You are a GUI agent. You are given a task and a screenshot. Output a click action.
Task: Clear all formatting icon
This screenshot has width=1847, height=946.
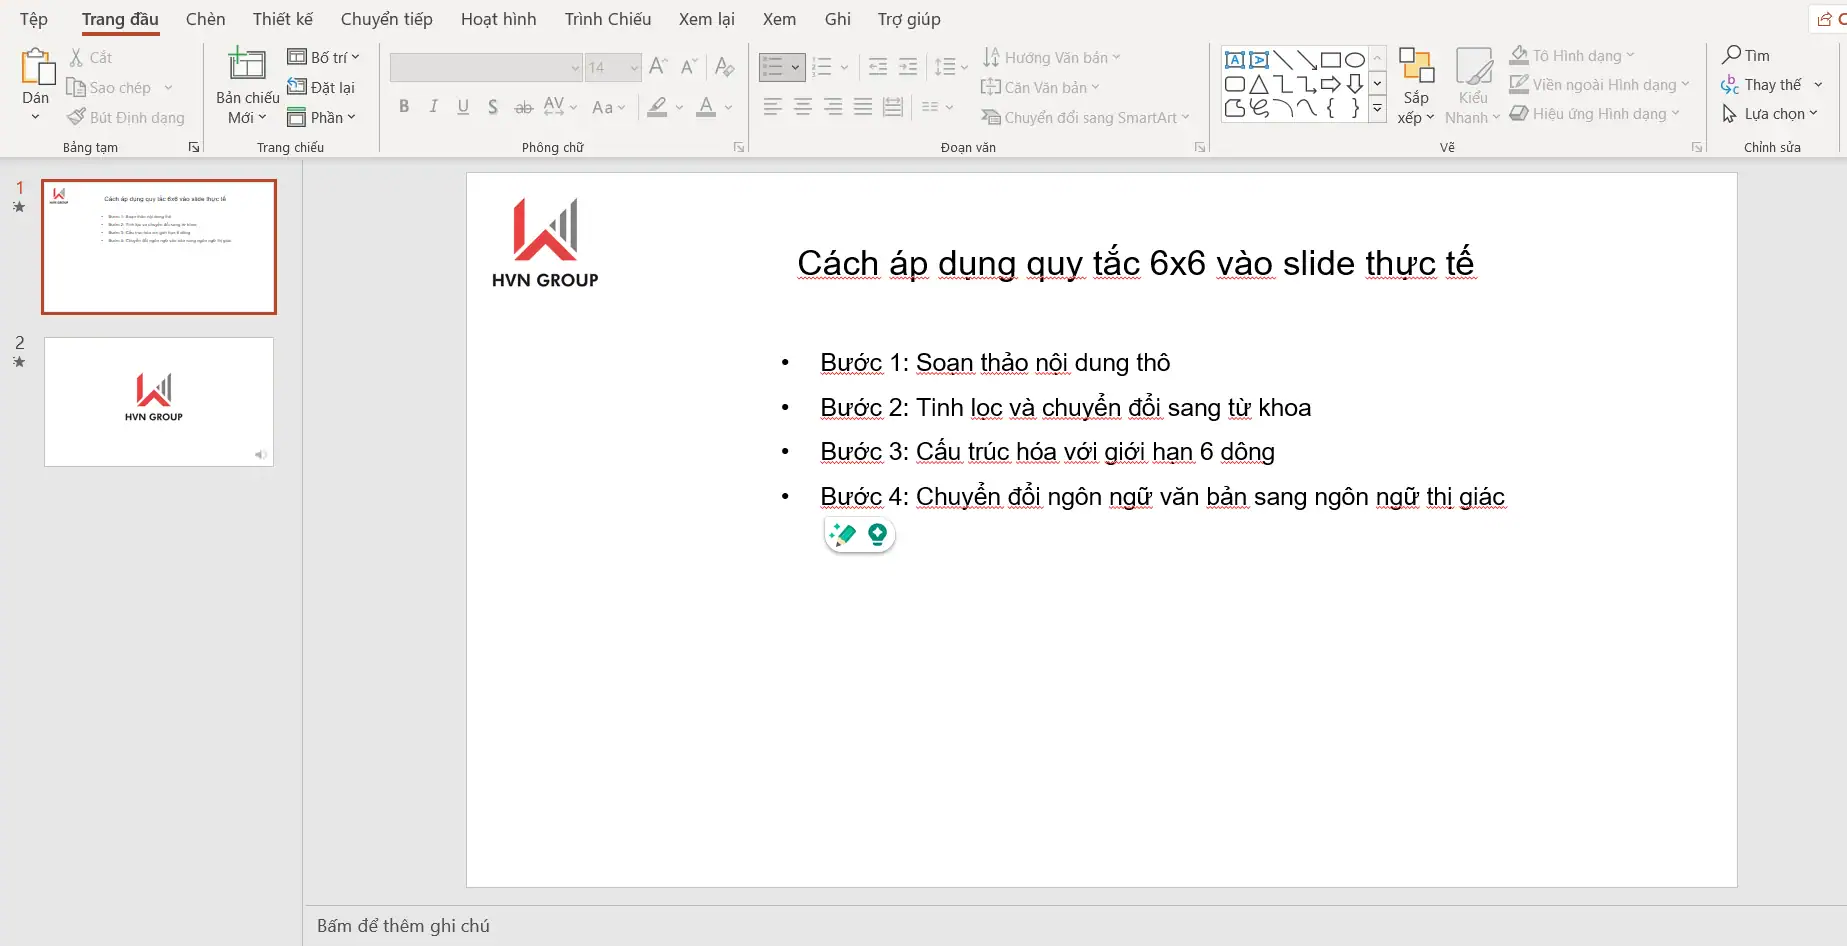click(x=725, y=67)
